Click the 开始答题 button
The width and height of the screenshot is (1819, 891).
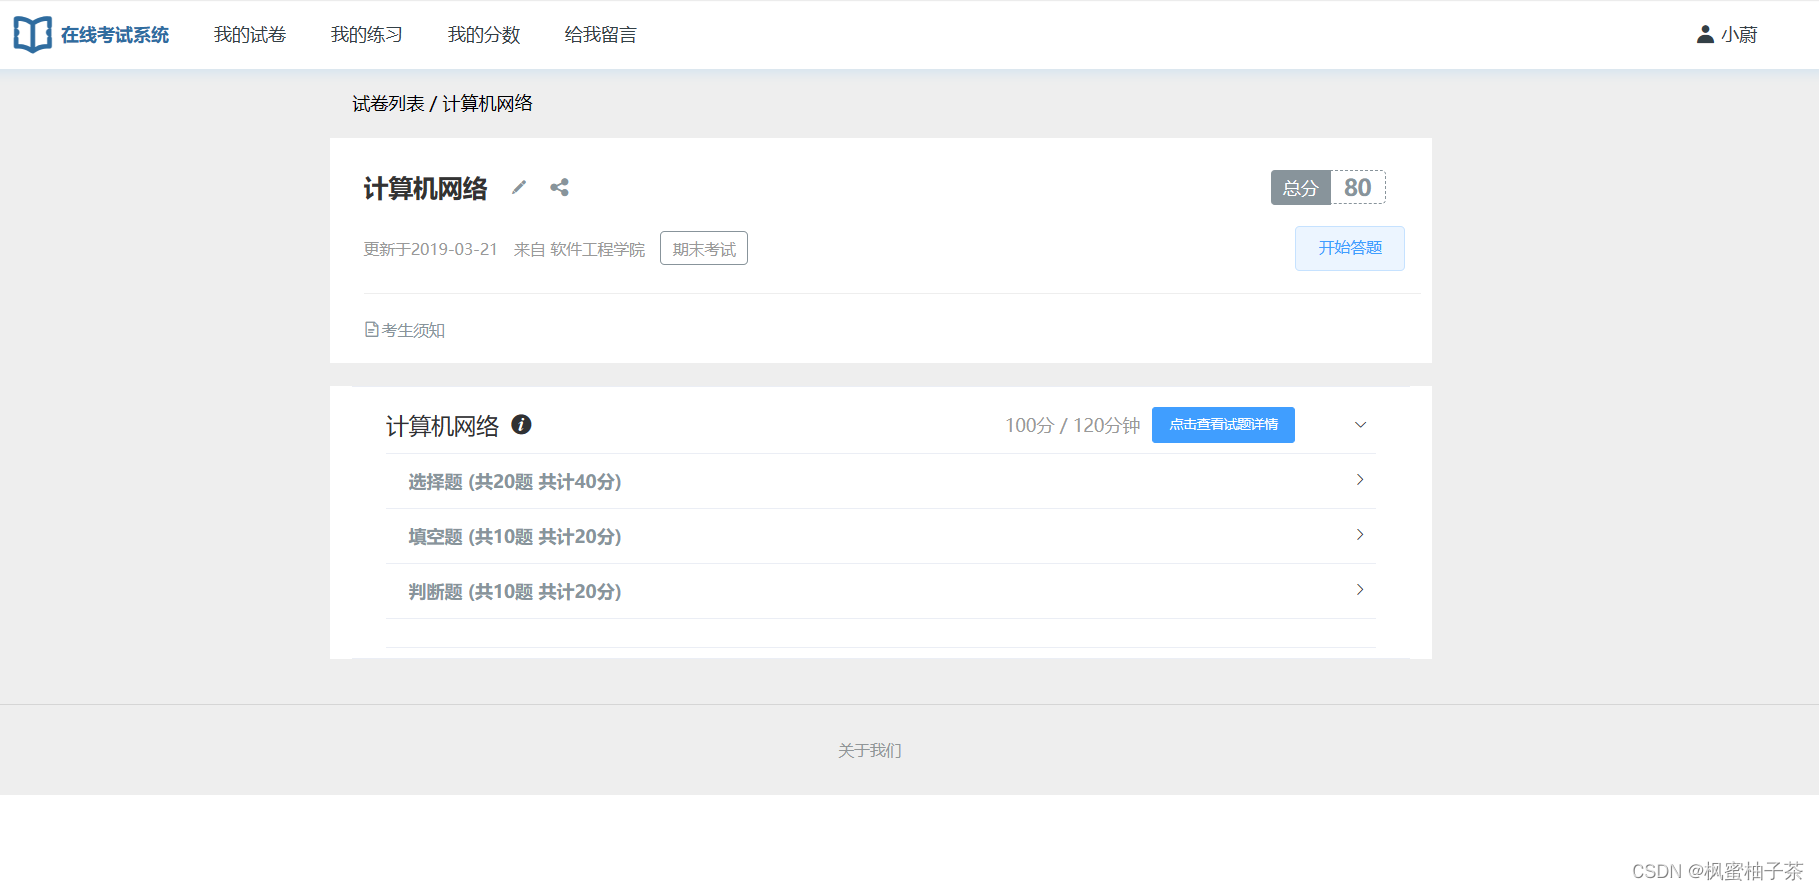coord(1349,248)
